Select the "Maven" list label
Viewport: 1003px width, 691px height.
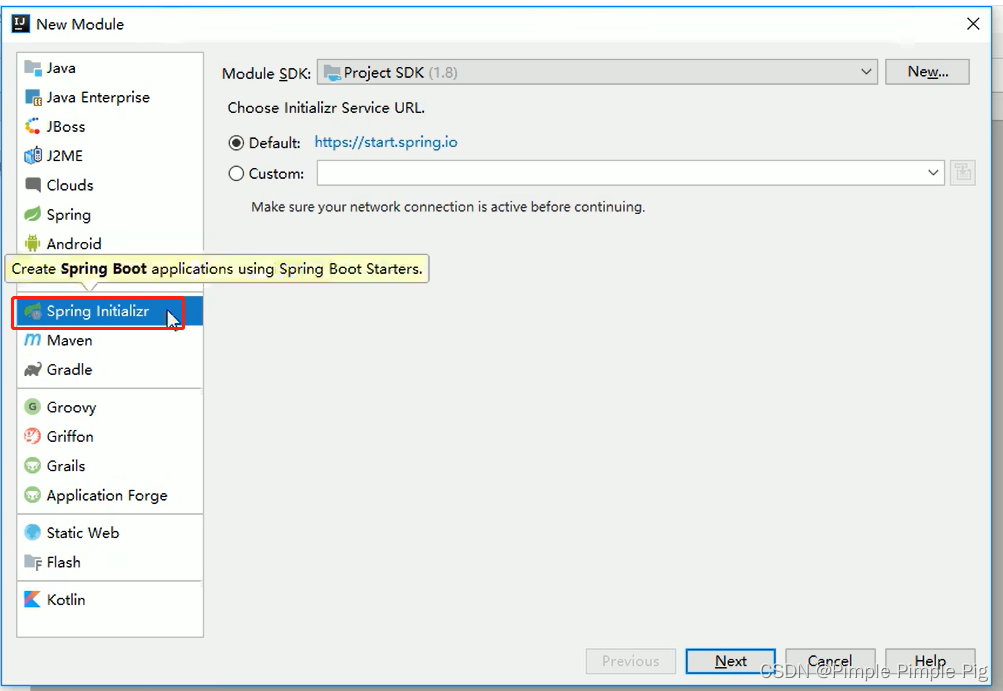[69, 340]
